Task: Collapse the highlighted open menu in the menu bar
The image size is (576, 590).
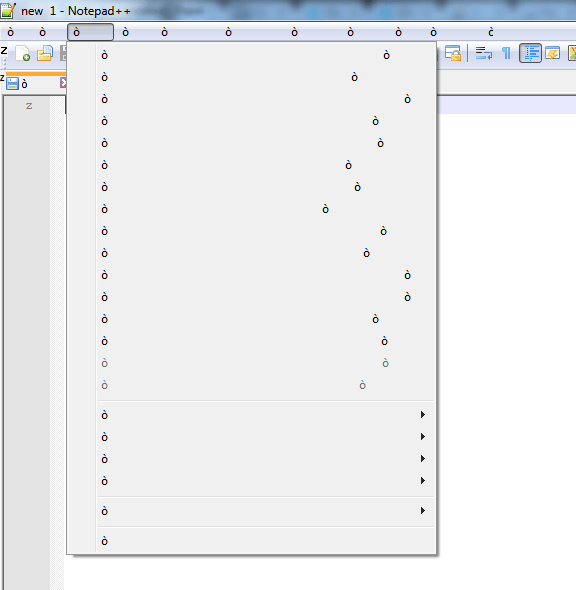Action: coord(90,32)
